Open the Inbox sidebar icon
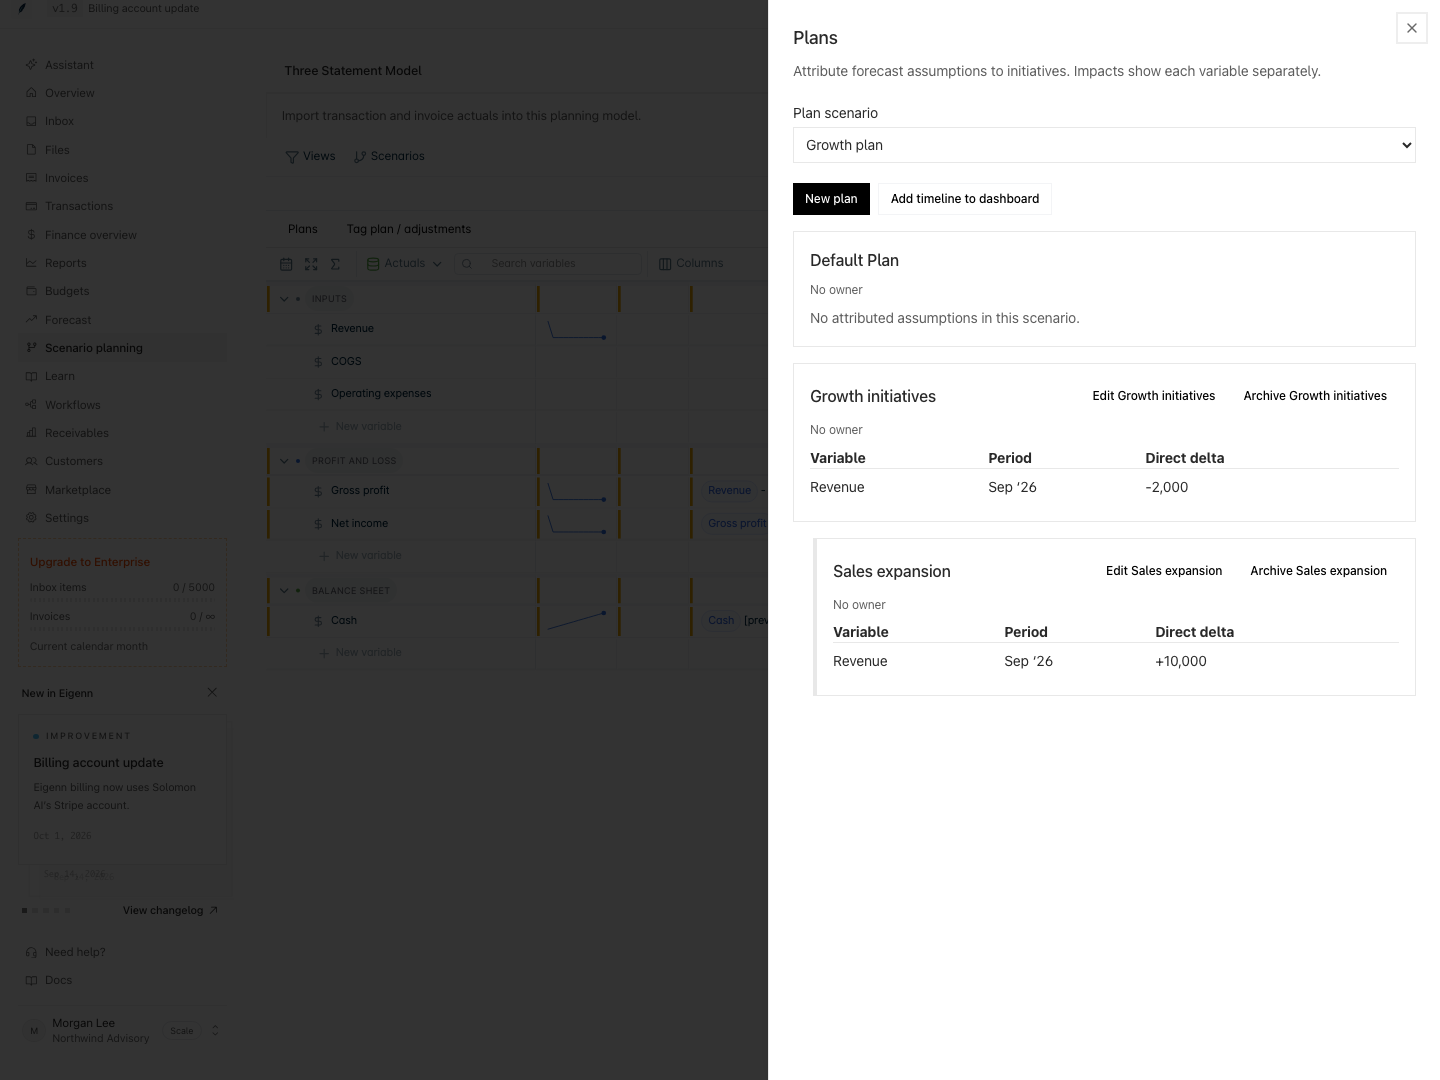Screen dimensions: 1440x1080 click(x=31, y=121)
